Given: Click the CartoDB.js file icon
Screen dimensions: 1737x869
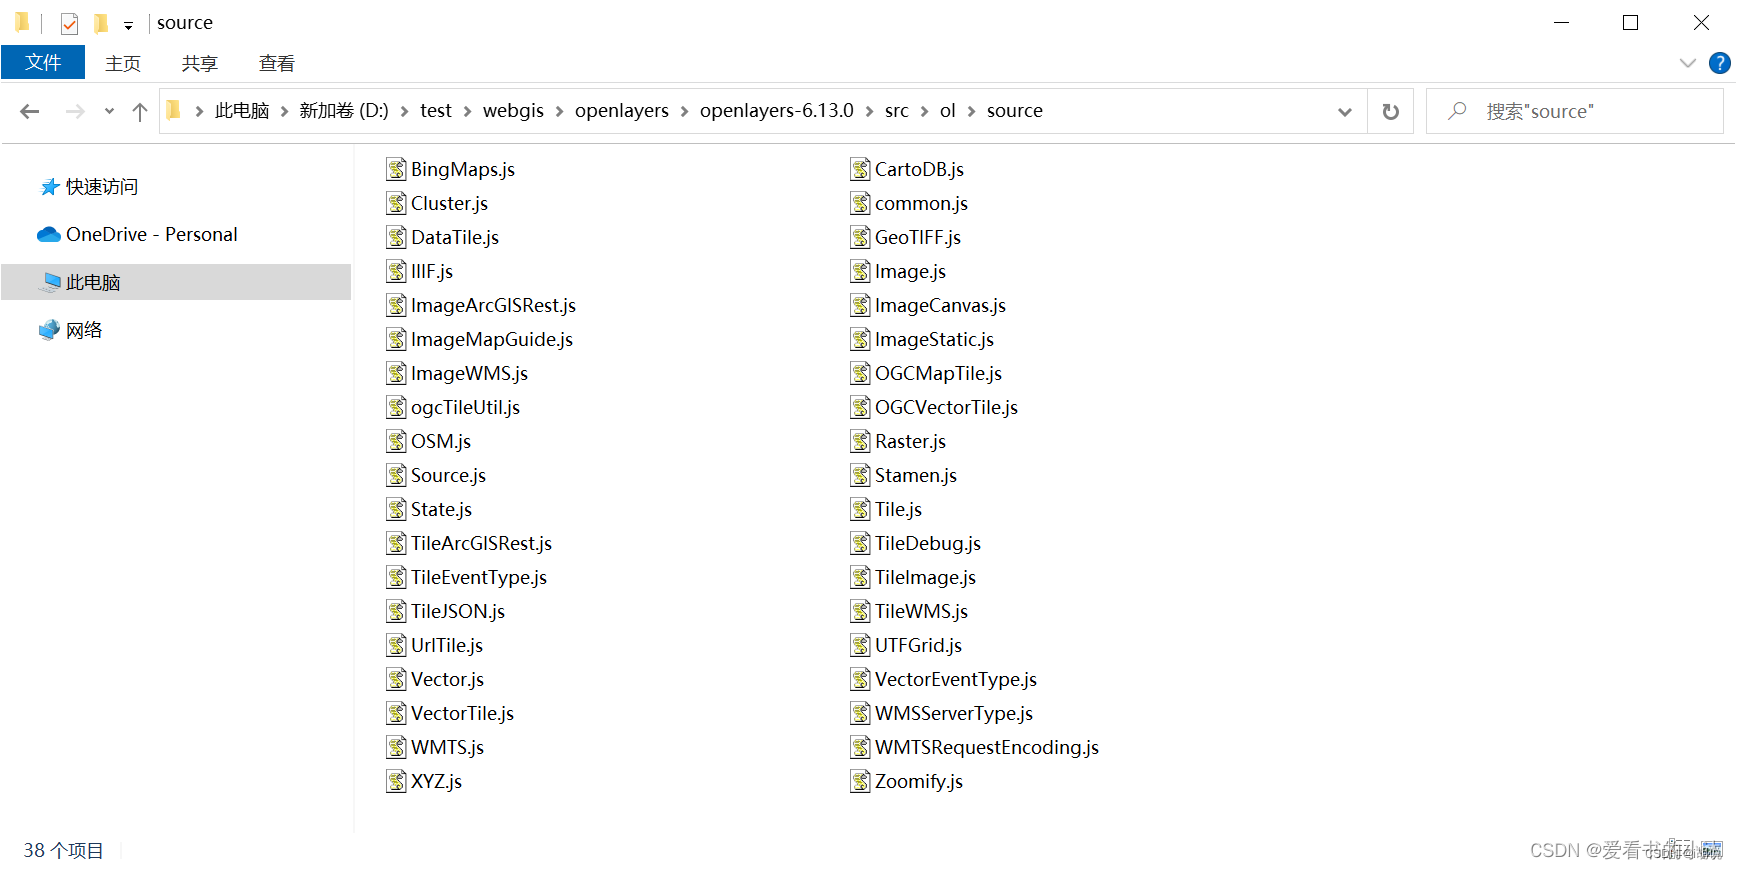Looking at the screenshot, I should [x=861, y=169].
